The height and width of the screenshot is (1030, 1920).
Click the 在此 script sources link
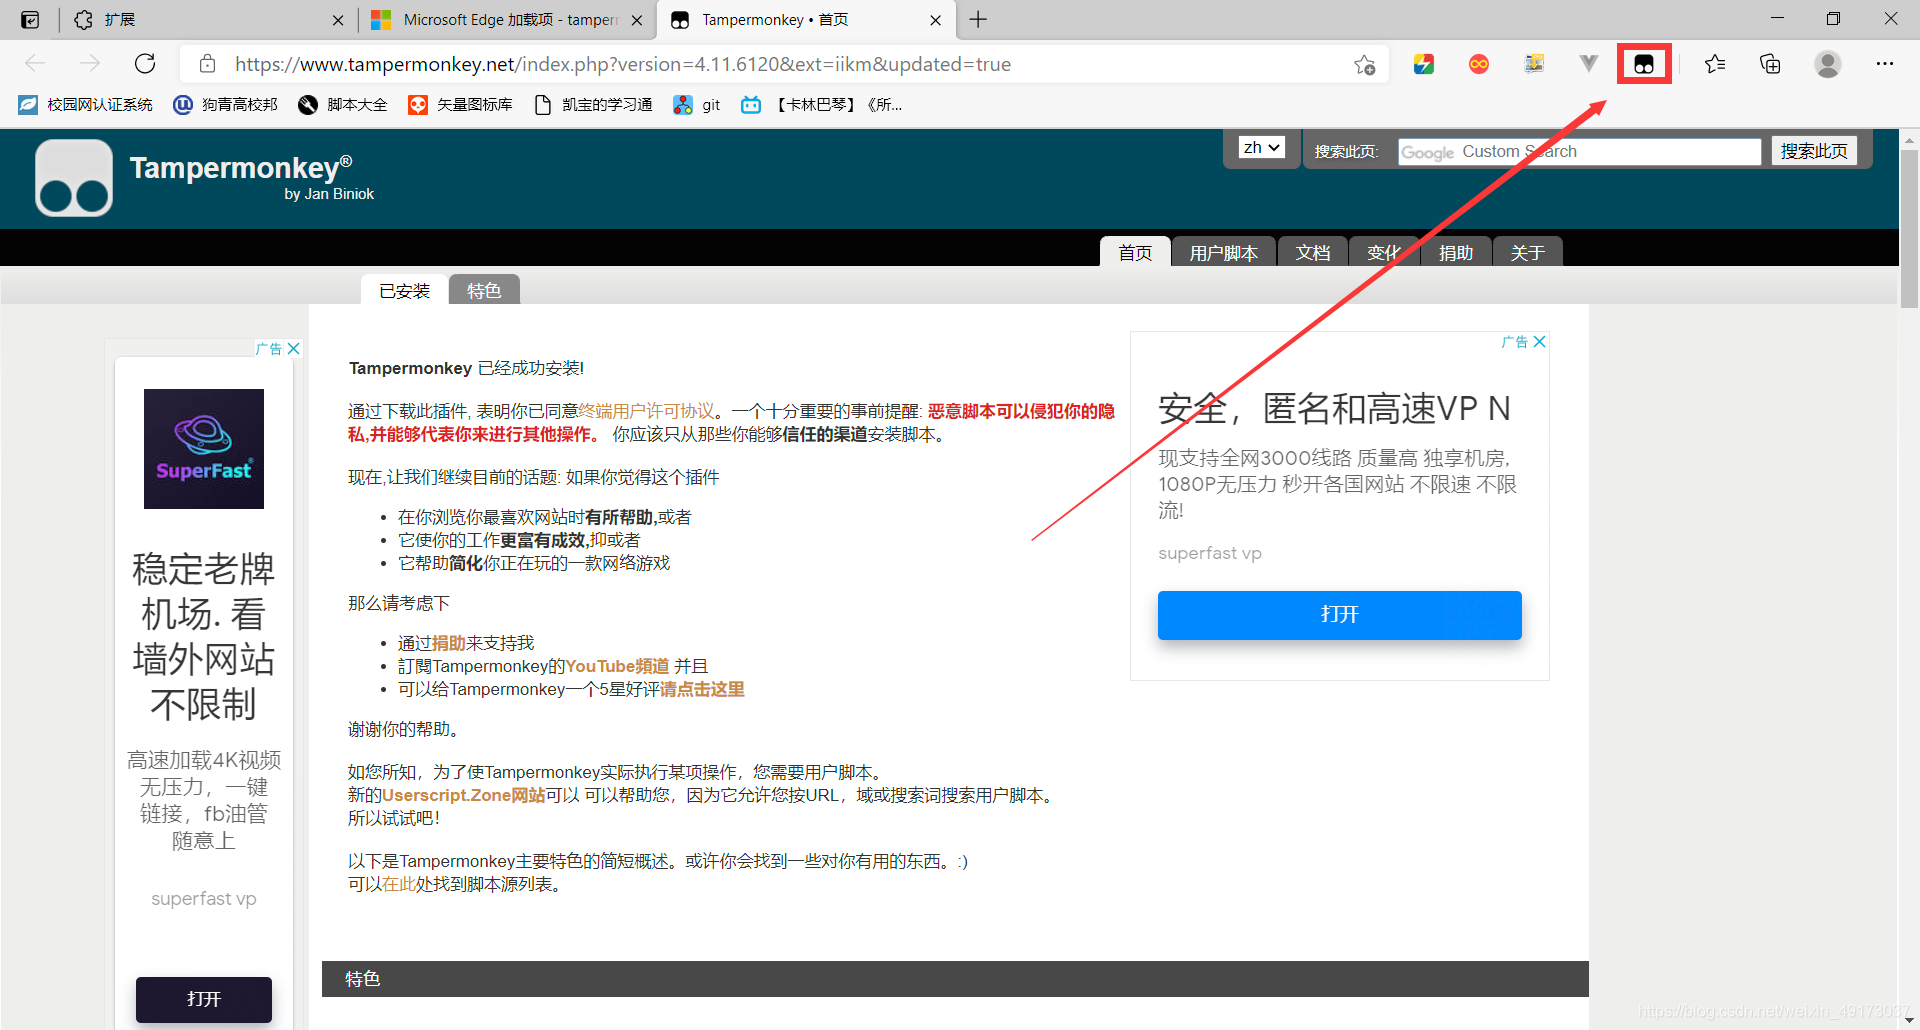pyautogui.click(x=398, y=884)
